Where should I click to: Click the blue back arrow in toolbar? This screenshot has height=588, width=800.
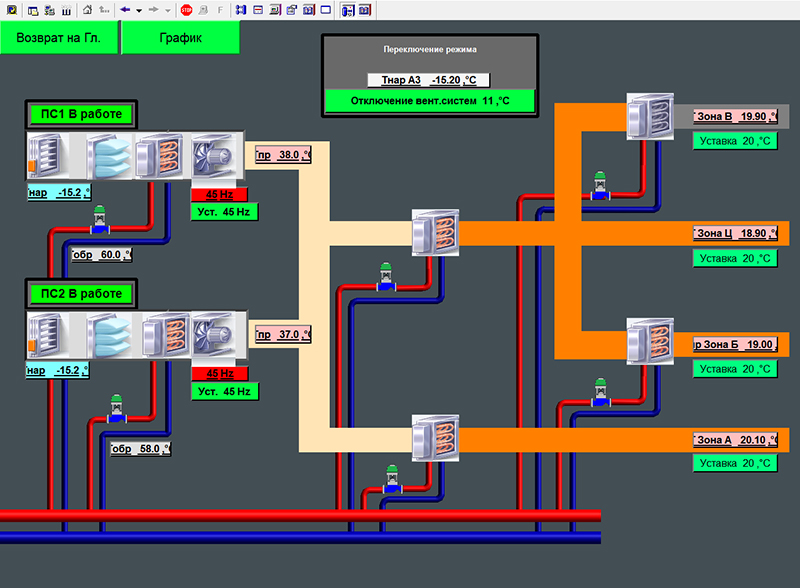click(125, 10)
